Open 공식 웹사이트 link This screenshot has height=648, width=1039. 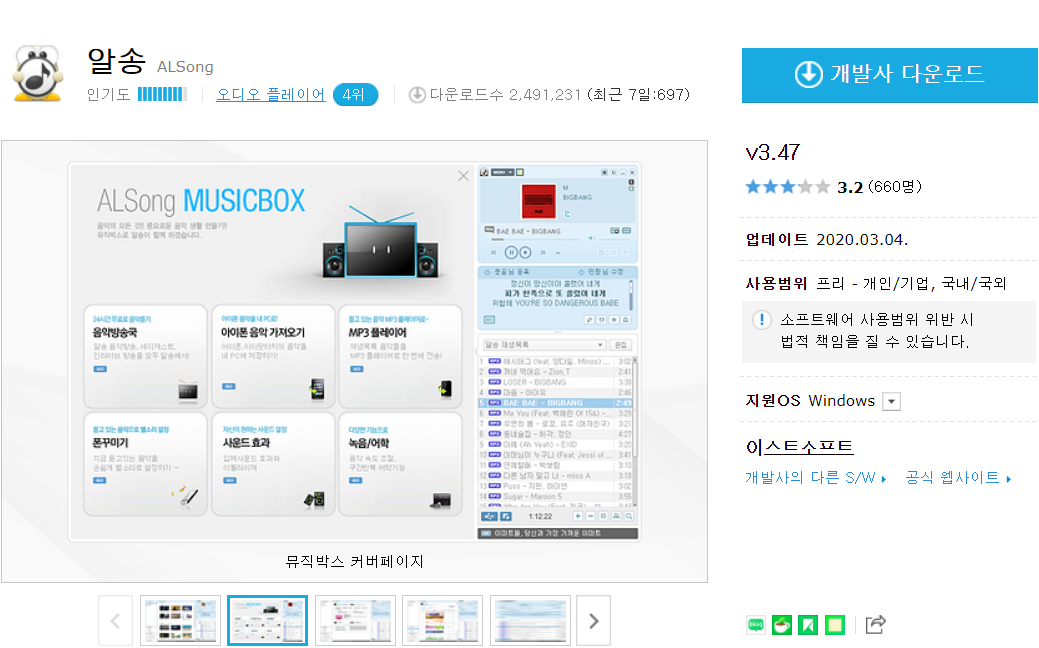(958, 478)
